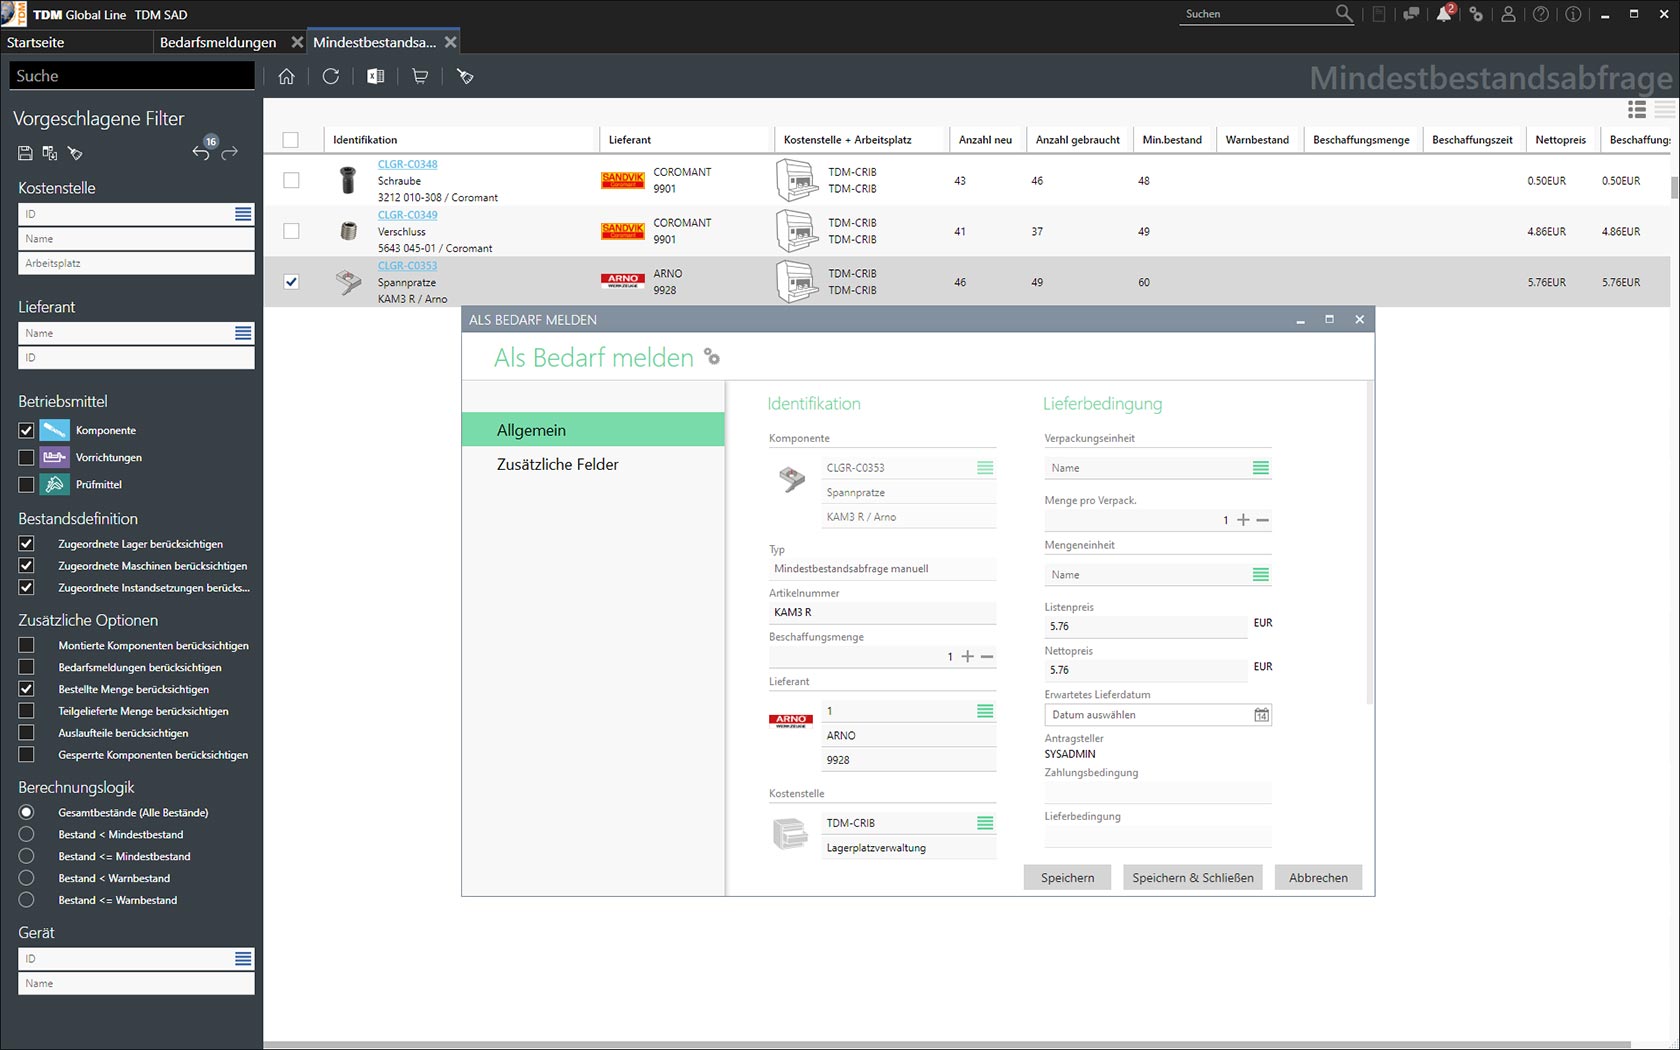Close the Mindestbestandsa... tab
Viewport: 1680px width, 1050px height.
click(x=450, y=42)
